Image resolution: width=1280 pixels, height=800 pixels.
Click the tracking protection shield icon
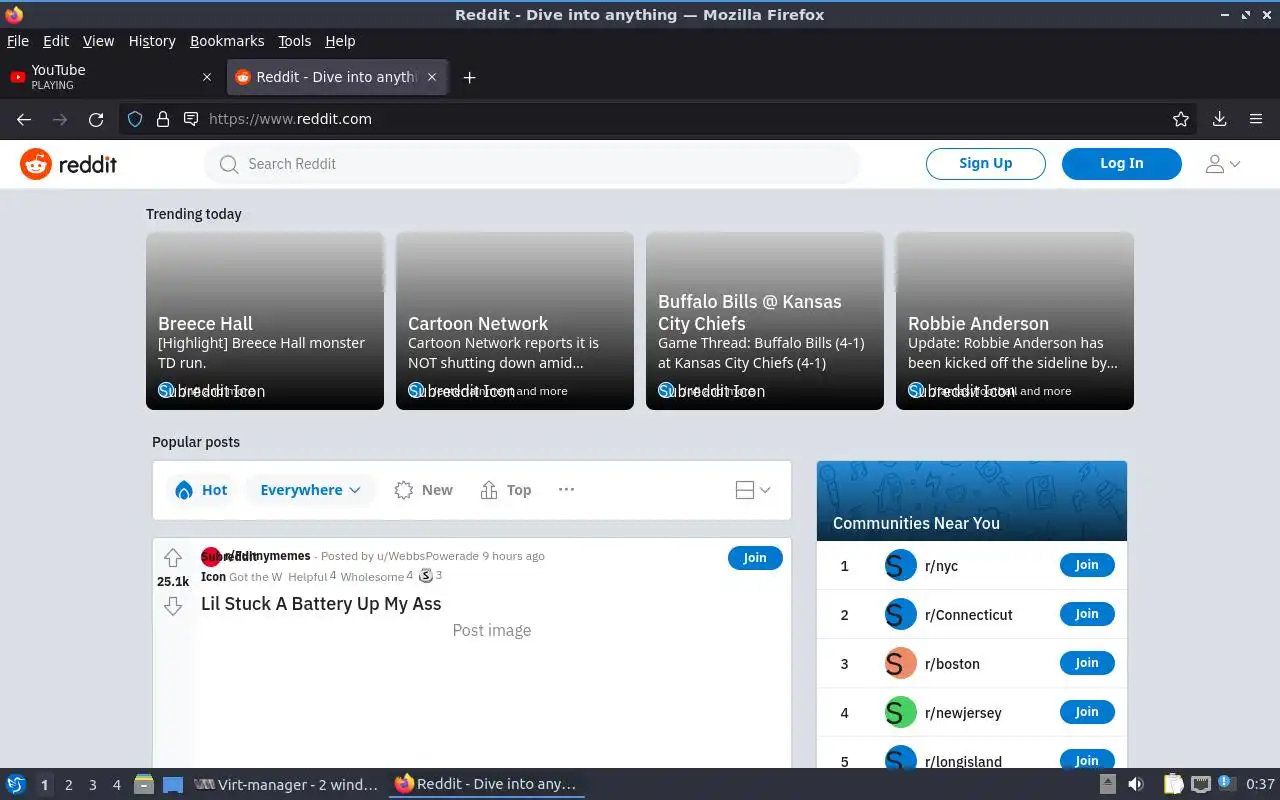pyautogui.click(x=135, y=119)
